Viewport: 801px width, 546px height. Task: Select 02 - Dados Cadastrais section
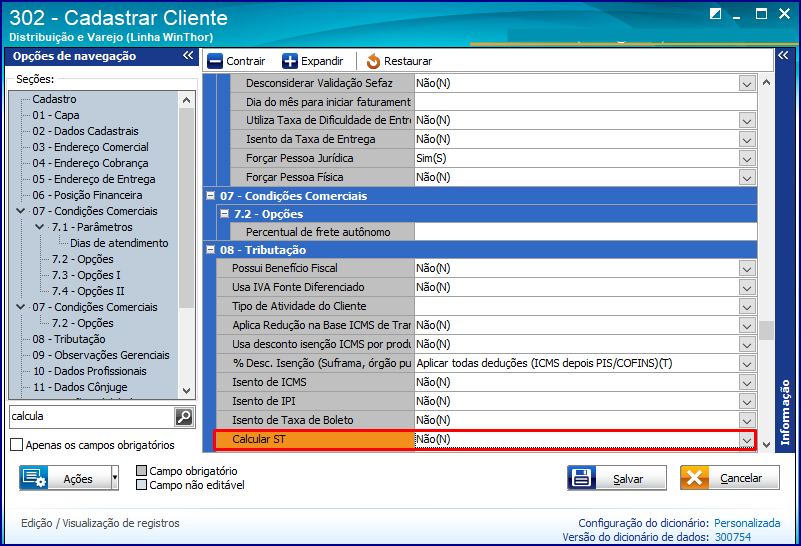click(85, 131)
